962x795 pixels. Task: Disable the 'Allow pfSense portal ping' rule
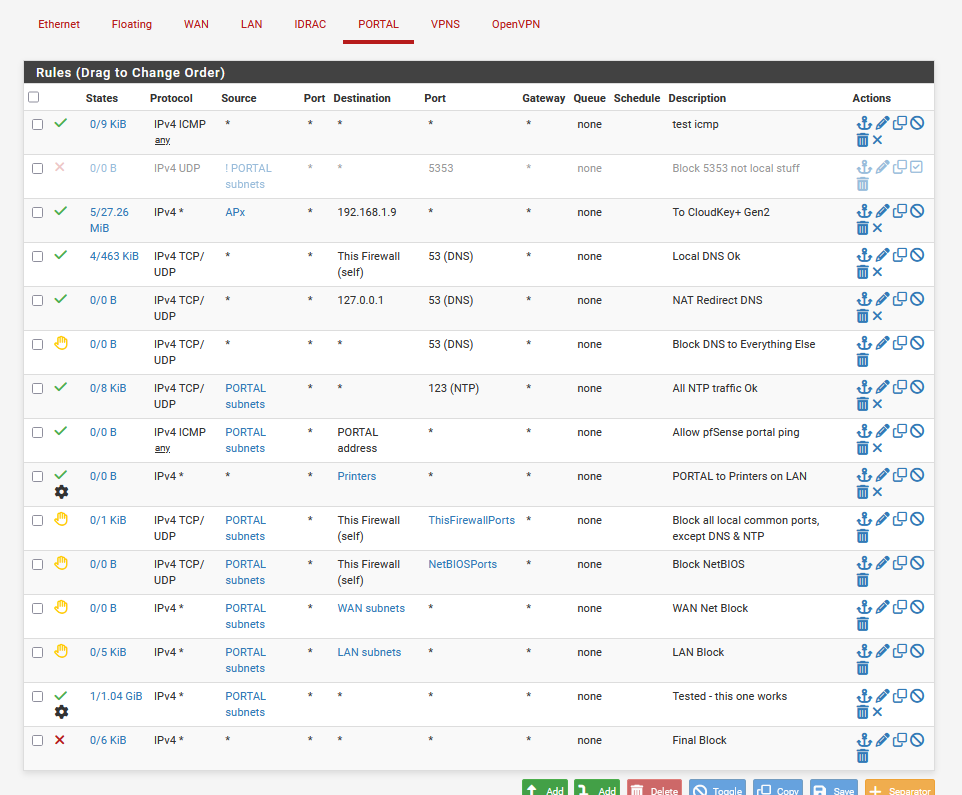(x=917, y=431)
